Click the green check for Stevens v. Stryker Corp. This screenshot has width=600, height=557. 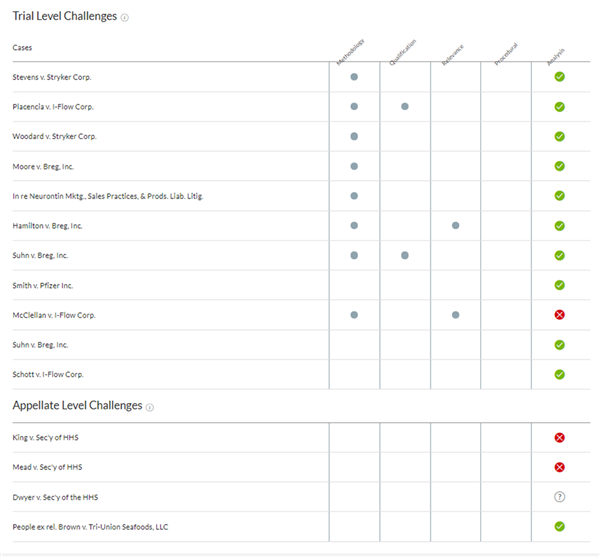pos(559,77)
